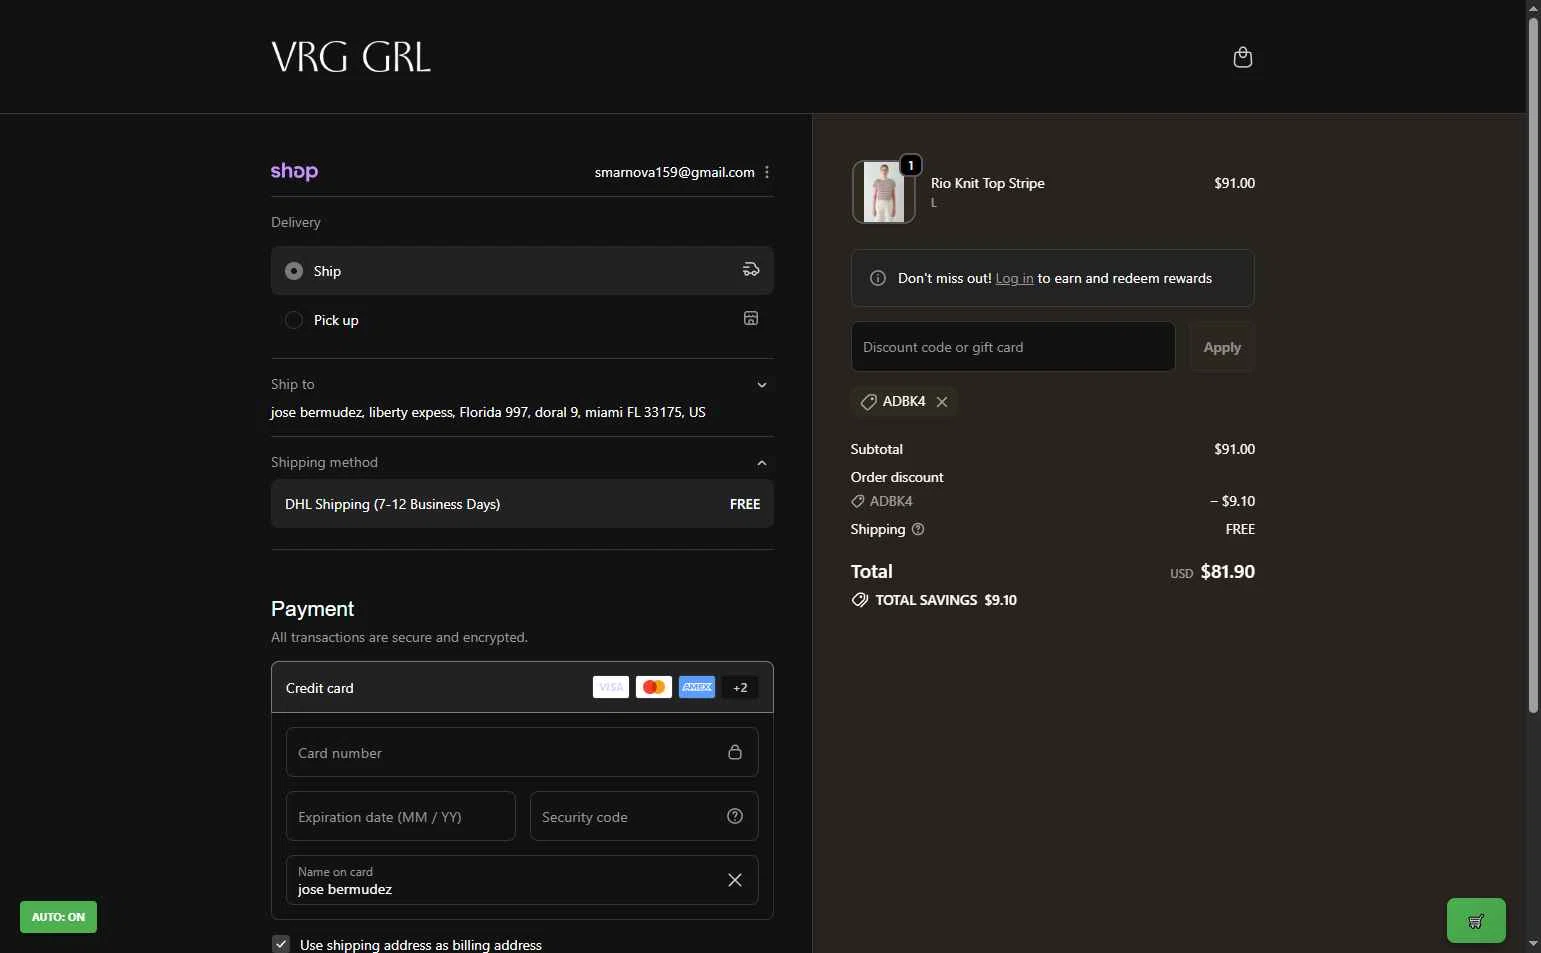1541x953 pixels.
Task: Click the Credit card payment header
Action: pyautogui.click(x=522, y=687)
